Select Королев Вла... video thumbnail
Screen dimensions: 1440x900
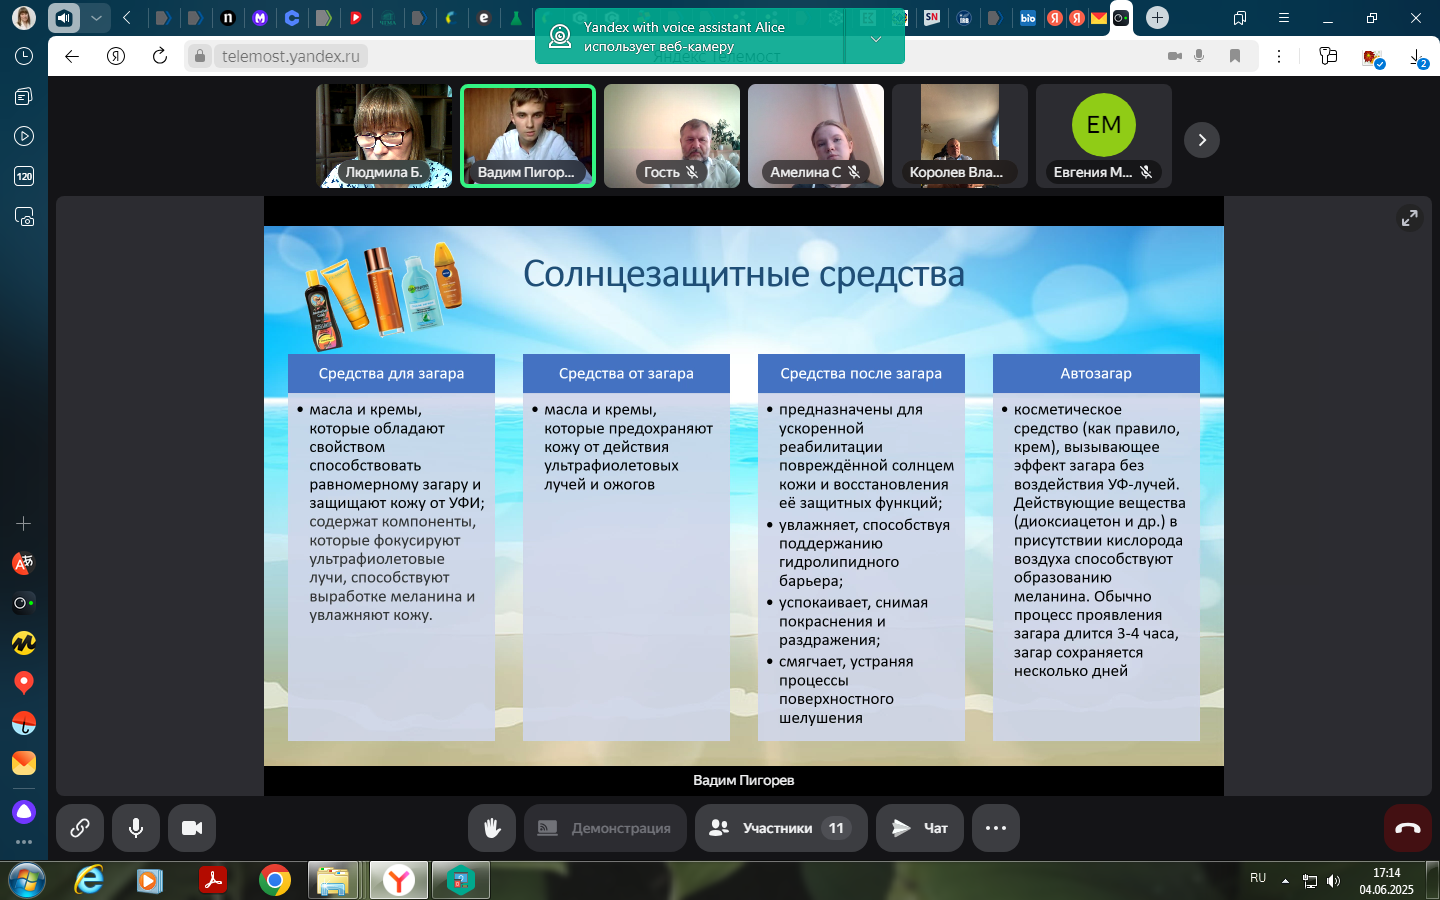(960, 136)
